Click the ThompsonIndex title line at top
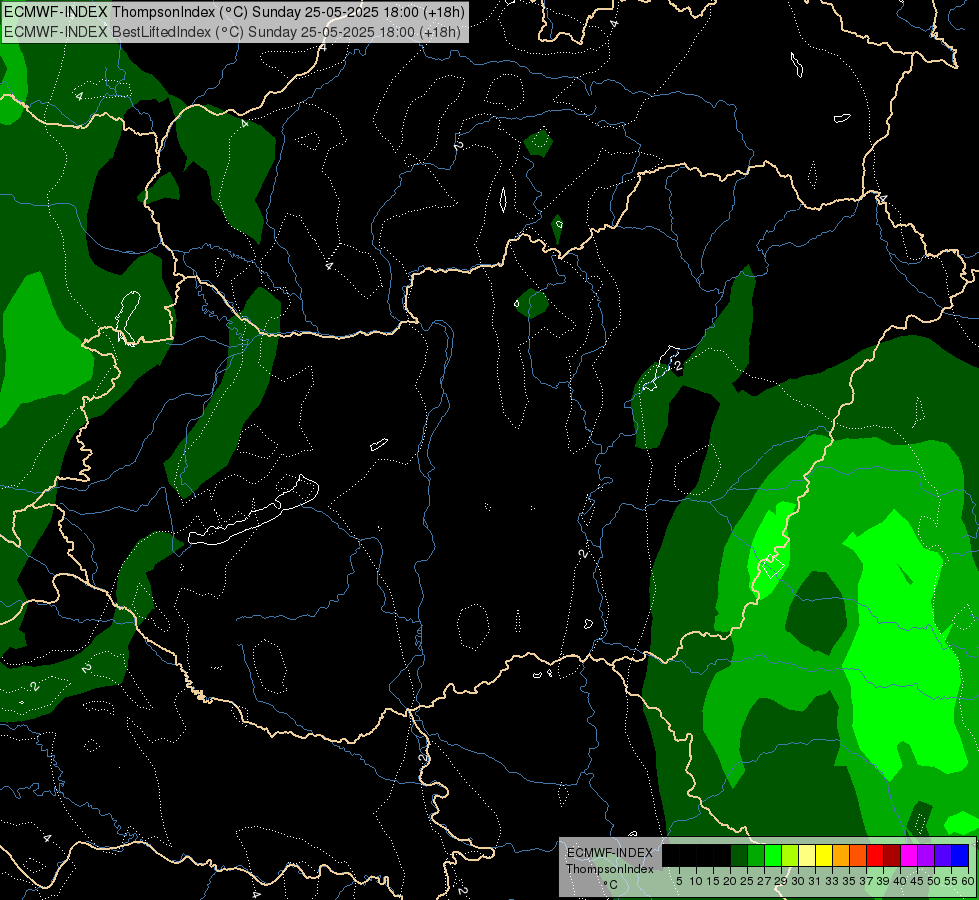The width and height of the screenshot is (979, 900). (234, 12)
